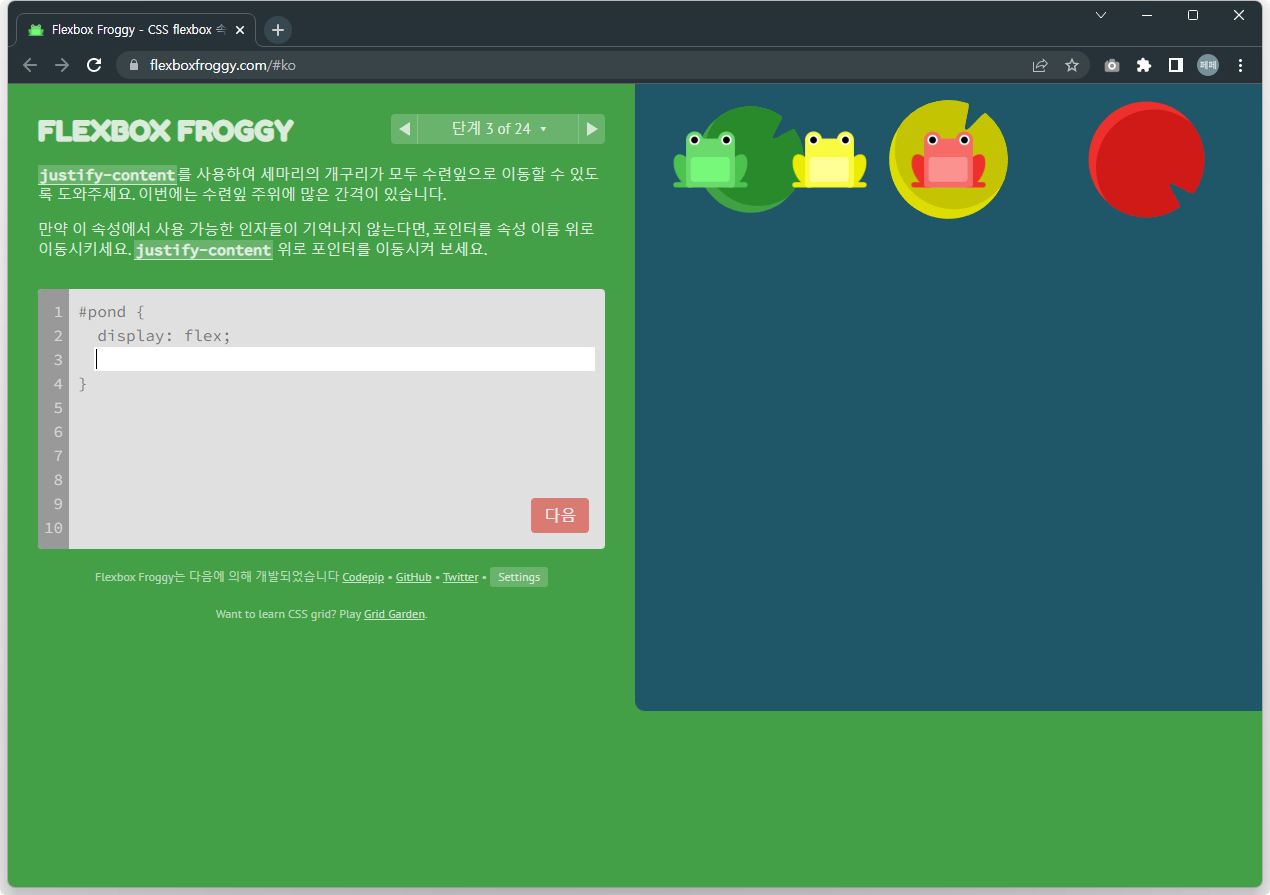The height and width of the screenshot is (895, 1270).
Task: Open Chrome's three-dot menu
Action: click(1241, 65)
